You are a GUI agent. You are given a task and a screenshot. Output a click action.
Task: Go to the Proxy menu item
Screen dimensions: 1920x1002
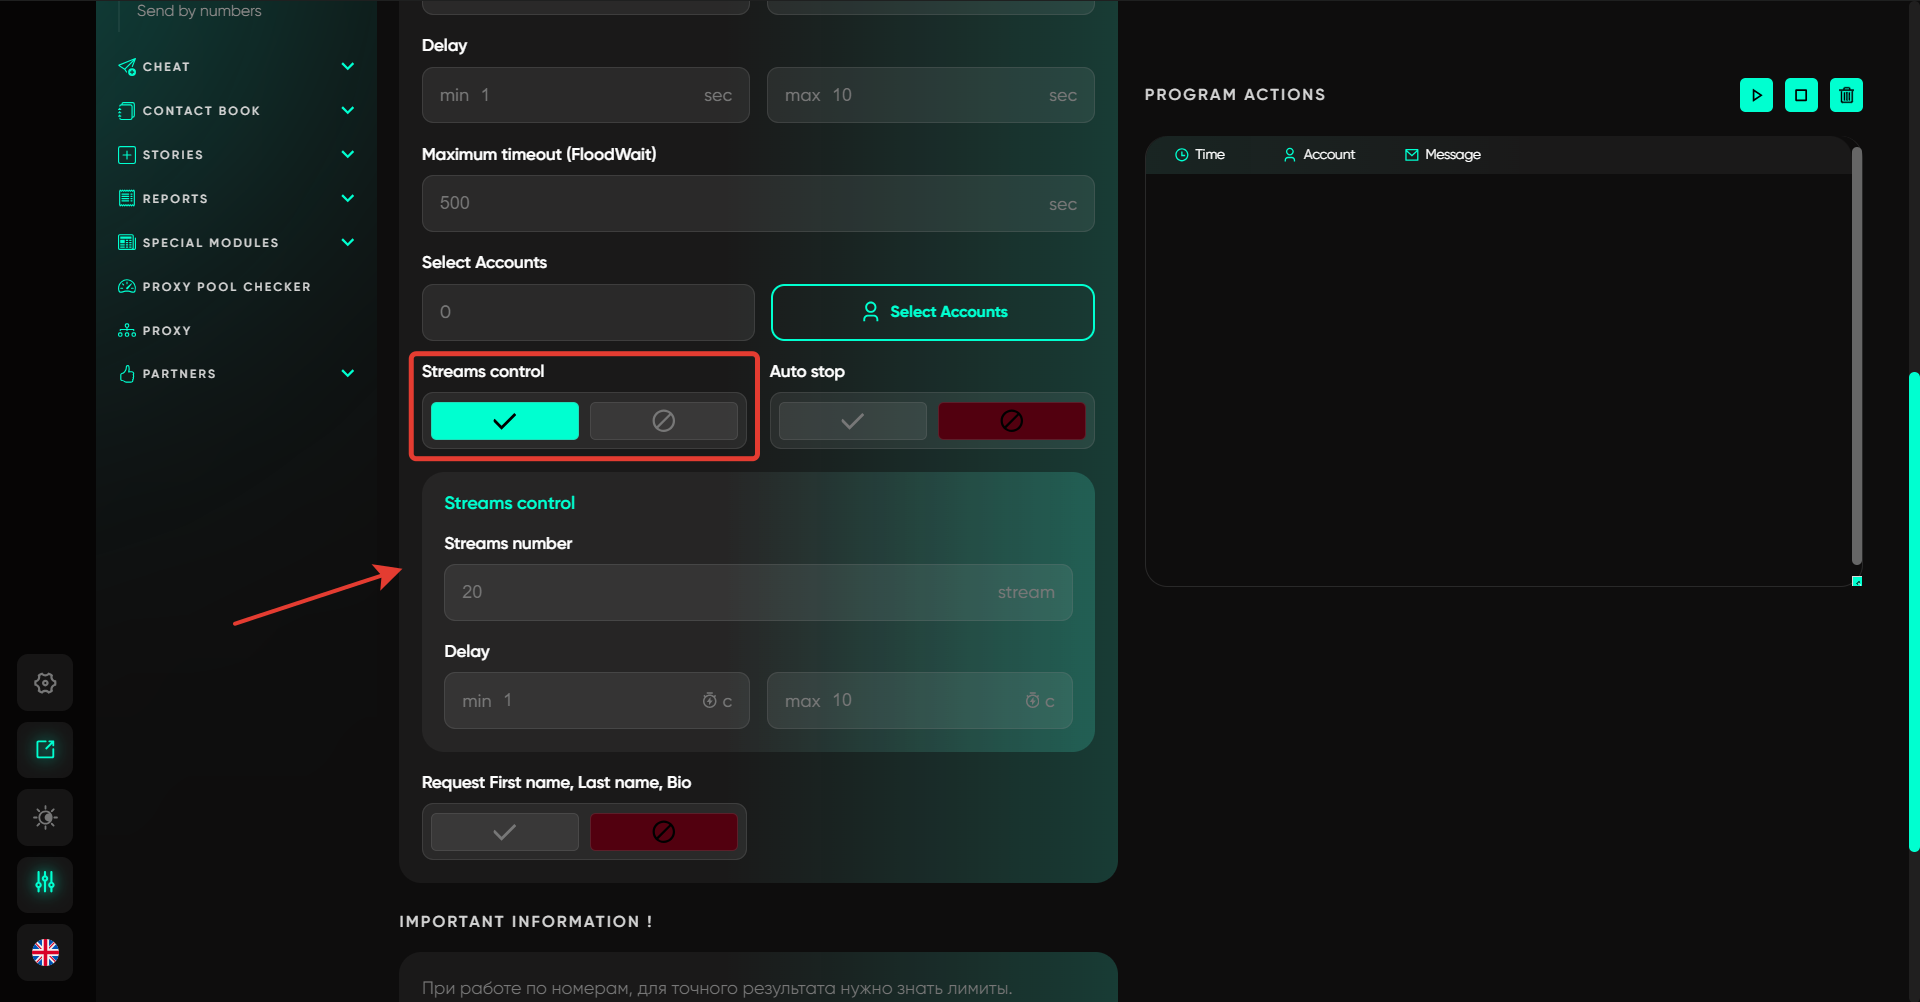[x=166, y=331]
